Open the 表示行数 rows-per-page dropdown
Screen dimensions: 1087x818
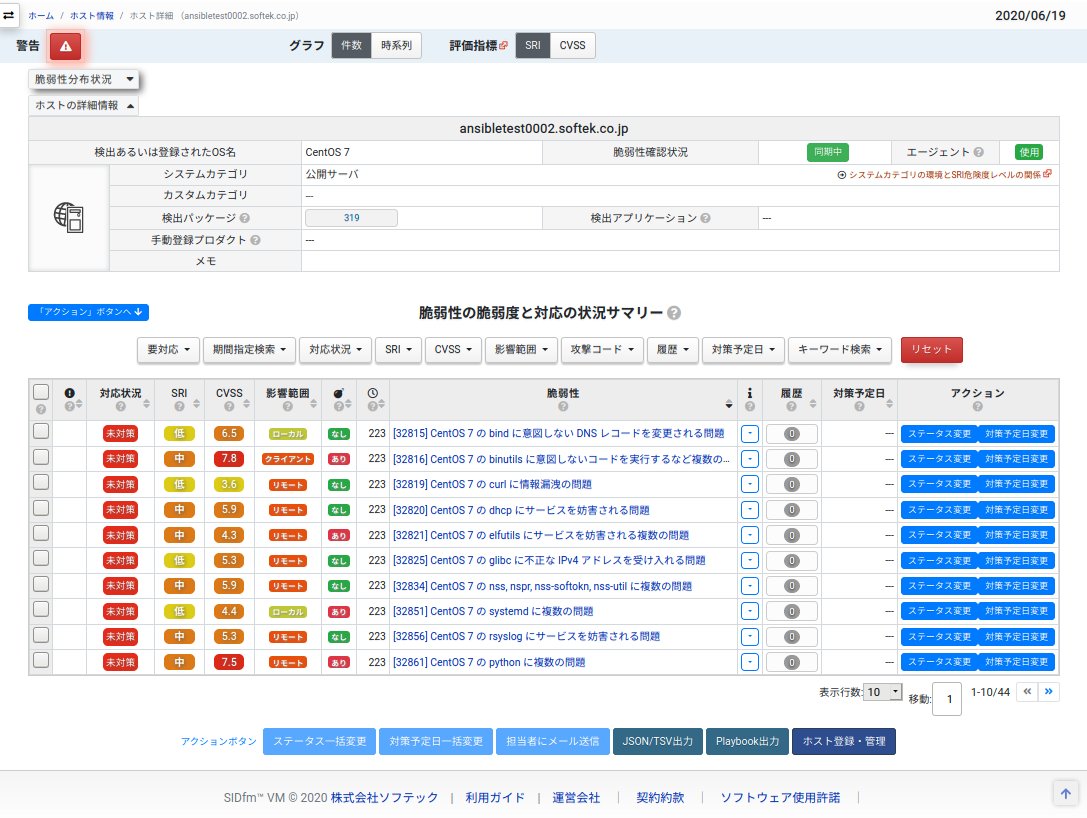pyautogui.click(x=882, y=692)
